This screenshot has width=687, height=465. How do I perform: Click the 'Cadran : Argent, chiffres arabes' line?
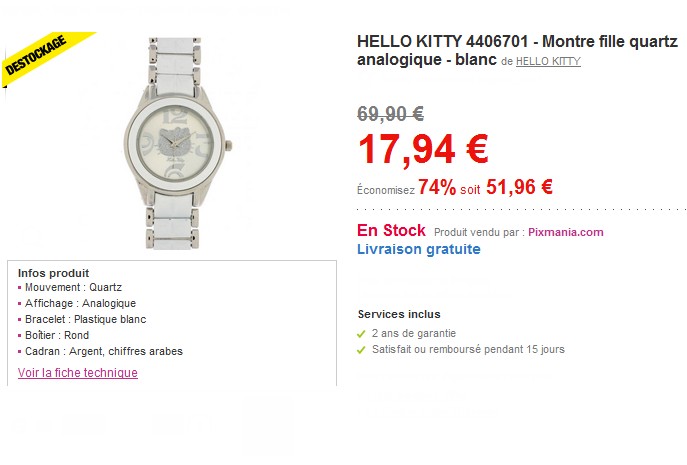104,351
